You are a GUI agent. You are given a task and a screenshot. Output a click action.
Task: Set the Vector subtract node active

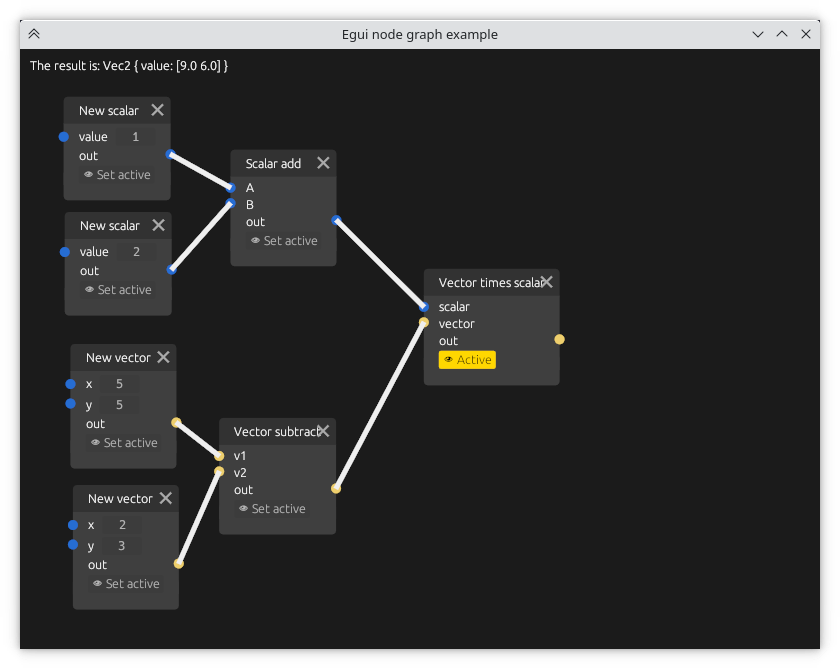pos(272,509)
